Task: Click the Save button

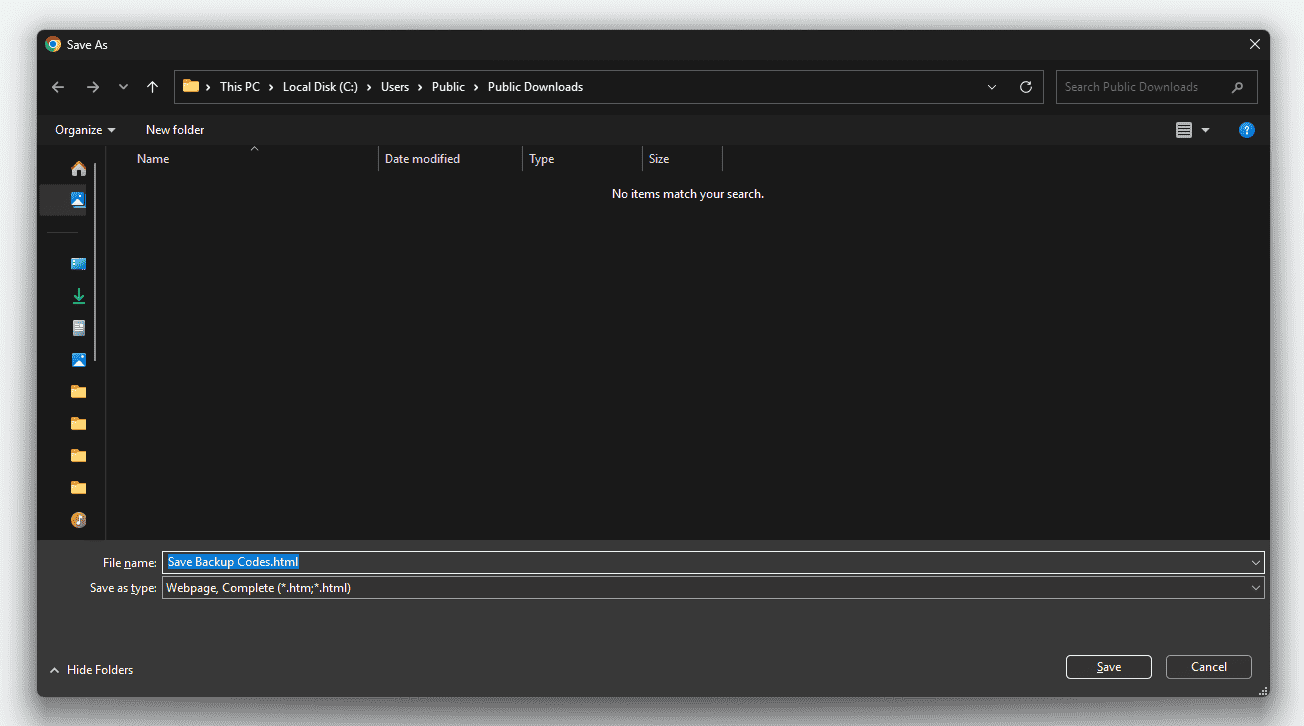Action: pyautogui.click(x=1109, y=667)
